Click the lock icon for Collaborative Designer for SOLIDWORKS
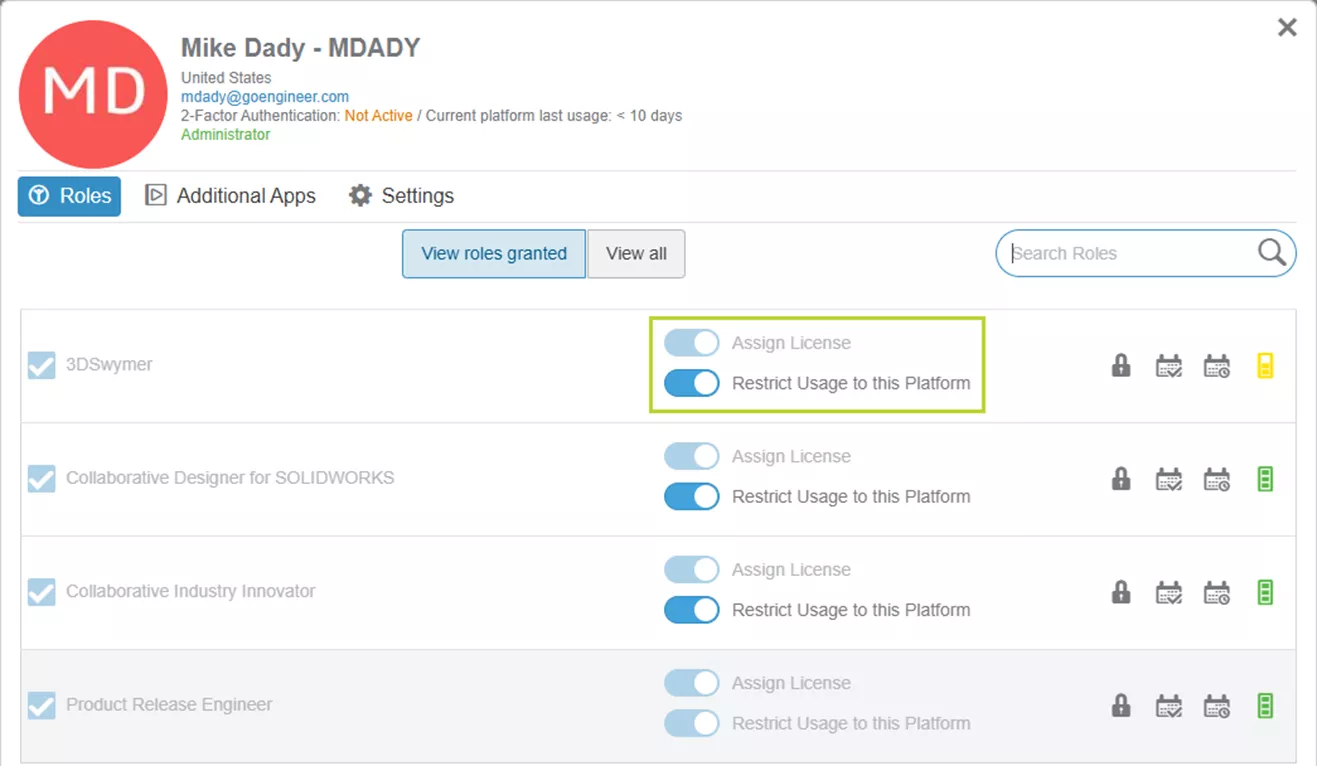 1120,478
